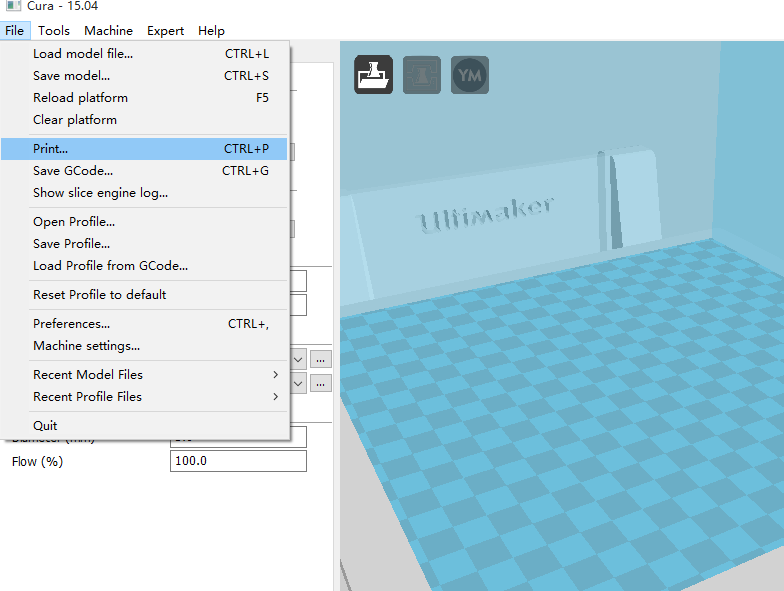This screenshot has width=784, height=591.
Task: Select Quit from File menu
Action: tap(144, 426)
